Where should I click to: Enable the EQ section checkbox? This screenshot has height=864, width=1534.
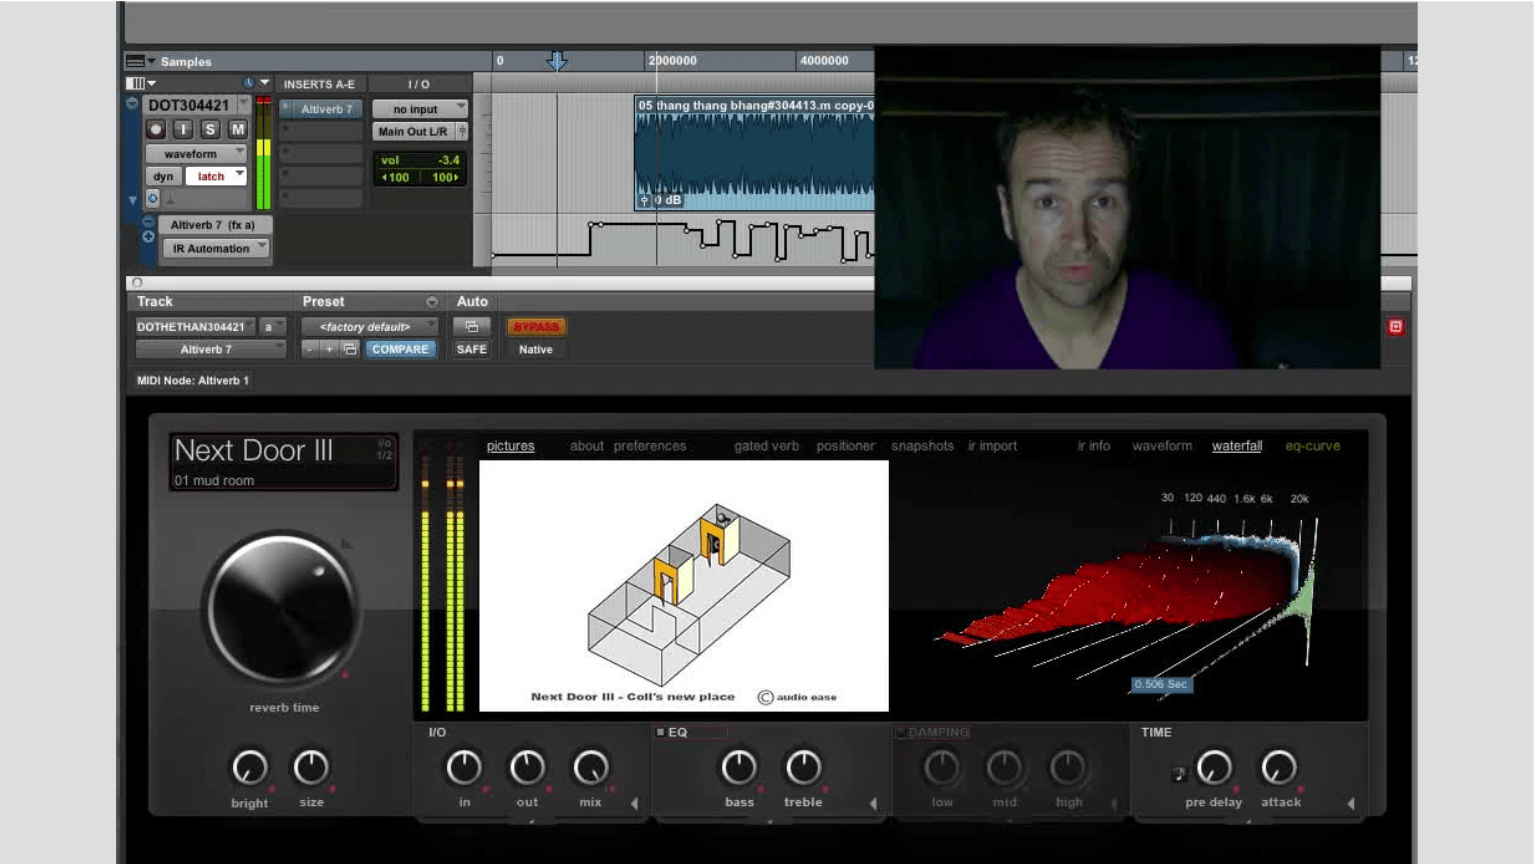[660, 732]
